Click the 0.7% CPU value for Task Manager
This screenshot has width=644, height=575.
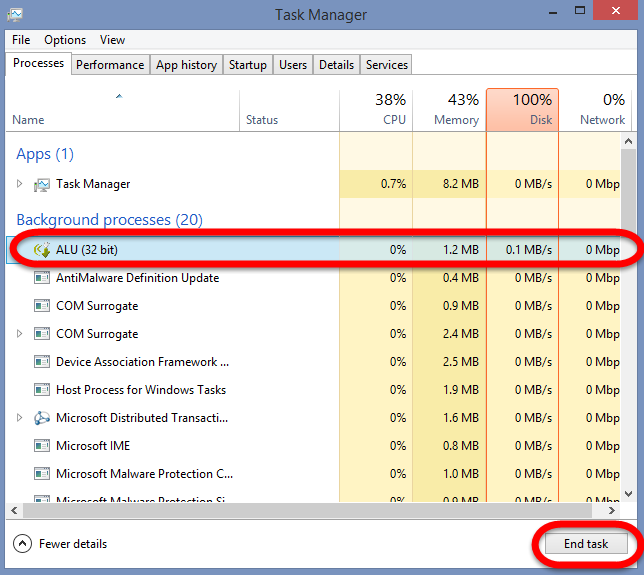point(393,184)
